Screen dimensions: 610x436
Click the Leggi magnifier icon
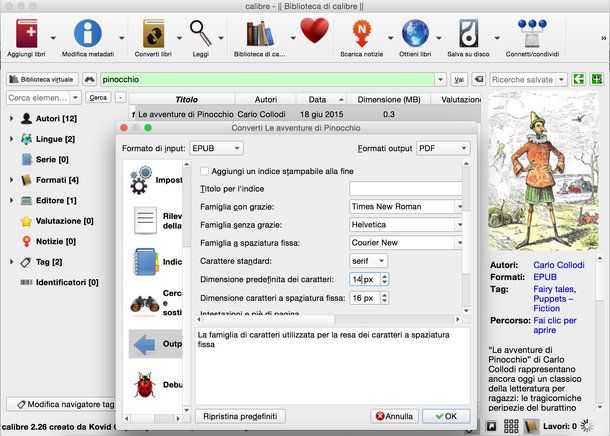pyautogui.click(x=201, y=33)
